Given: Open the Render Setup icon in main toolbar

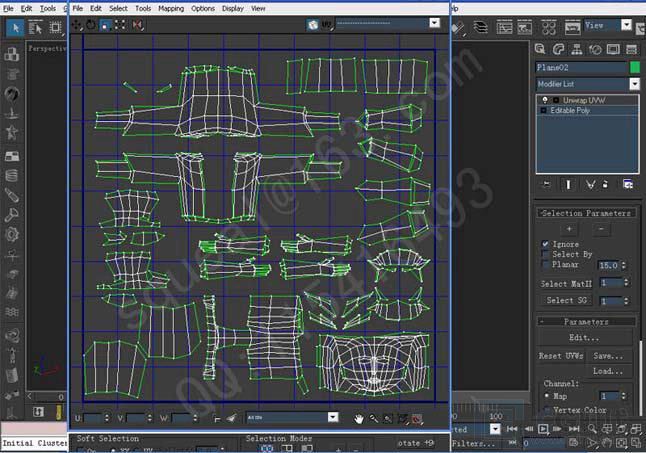Looking at the screenshot, I should point(572,28).
